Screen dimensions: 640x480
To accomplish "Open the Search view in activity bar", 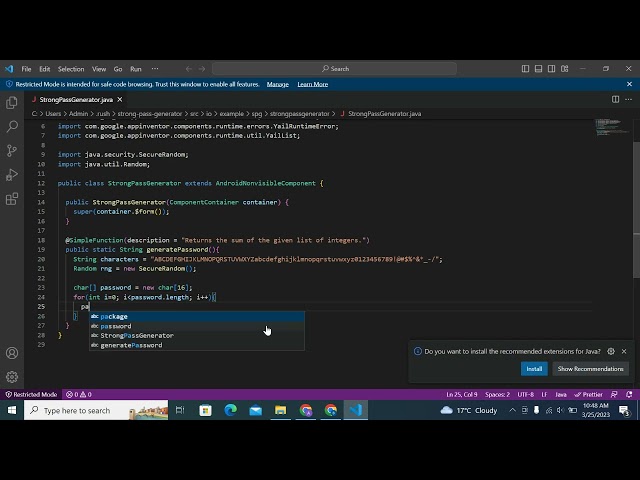I will [x=12, y=127].
